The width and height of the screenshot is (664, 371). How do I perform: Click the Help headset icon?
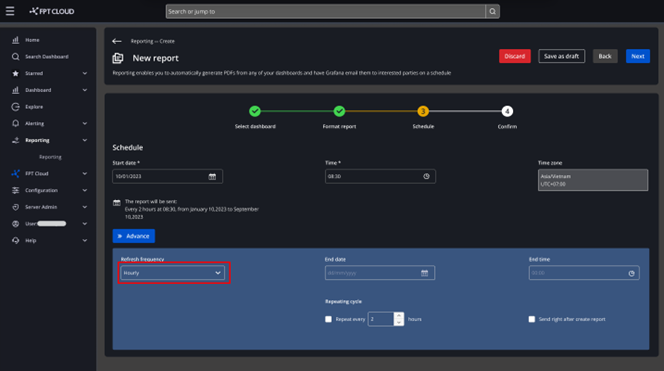point(16,241)
